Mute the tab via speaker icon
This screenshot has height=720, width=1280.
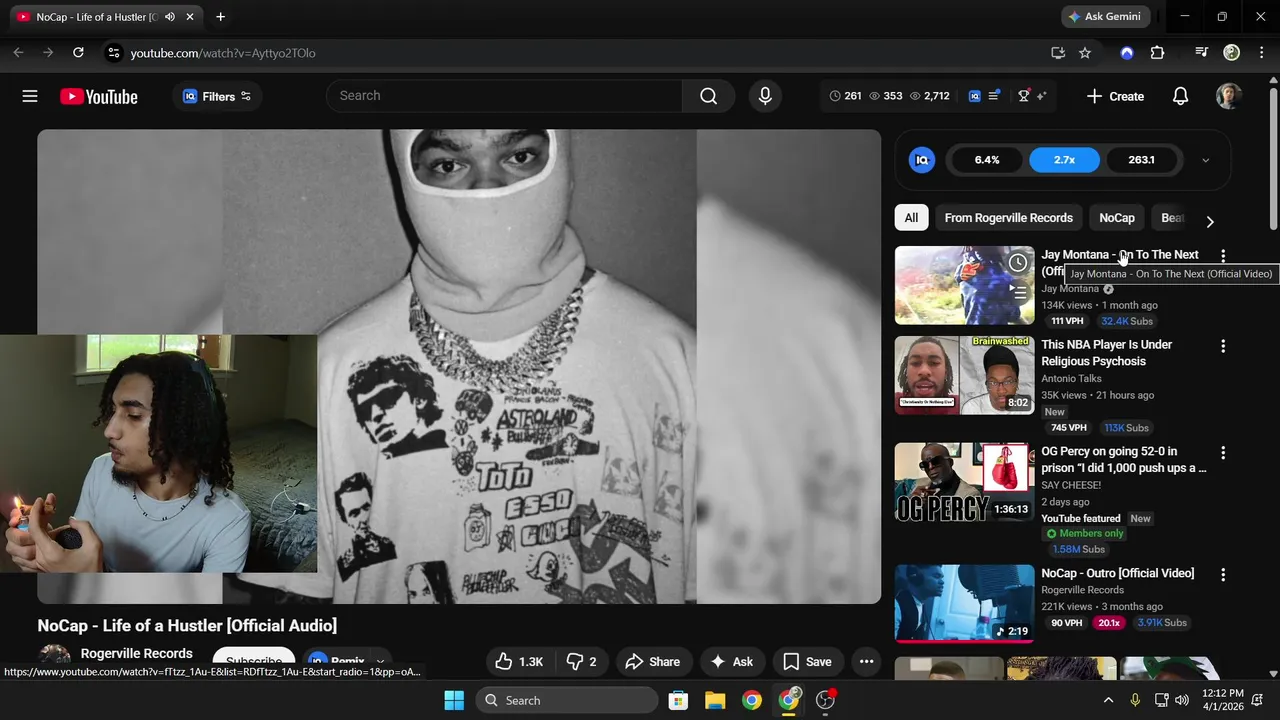(170, 17)
